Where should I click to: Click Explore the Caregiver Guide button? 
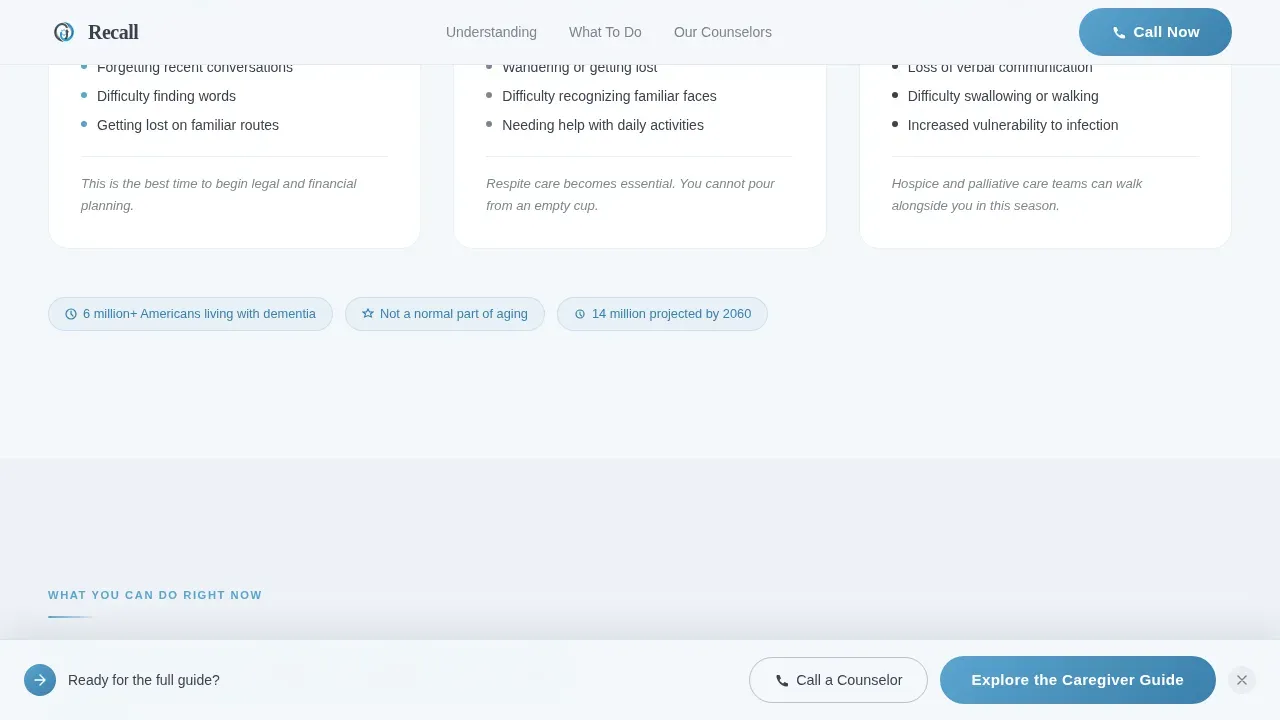(1078, 680)
